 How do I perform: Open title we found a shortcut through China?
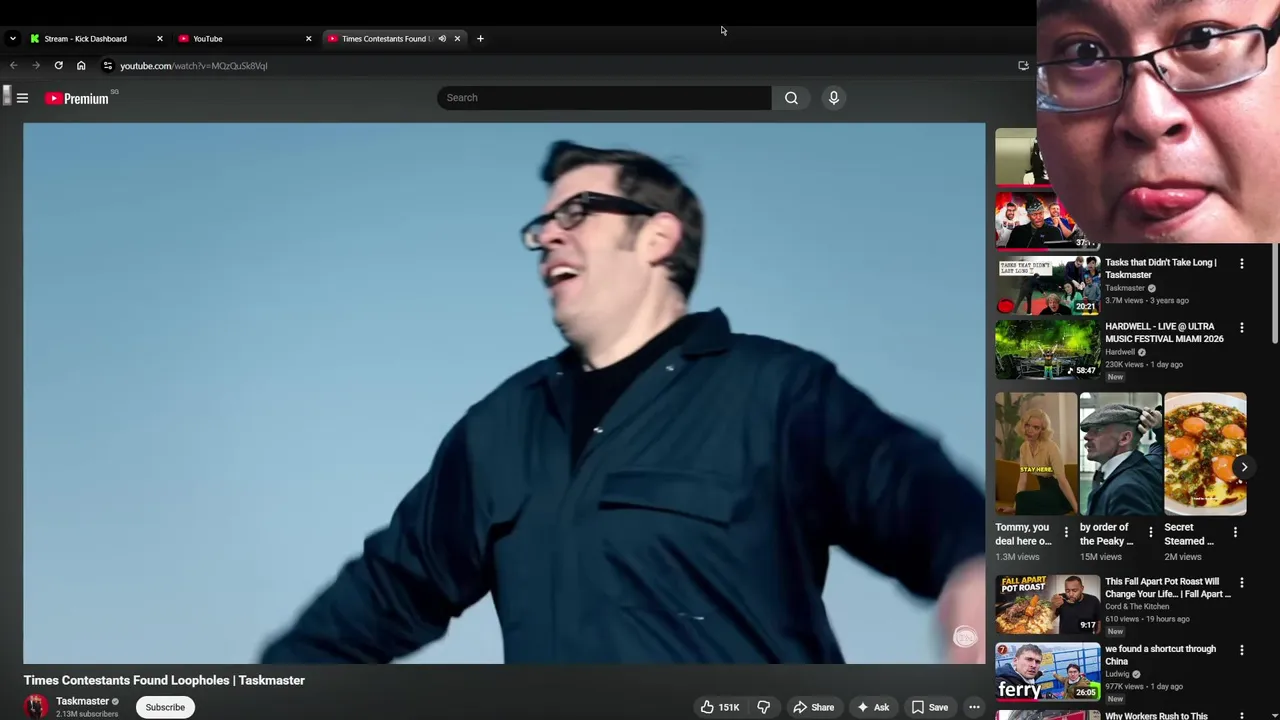pos(1161,655)
